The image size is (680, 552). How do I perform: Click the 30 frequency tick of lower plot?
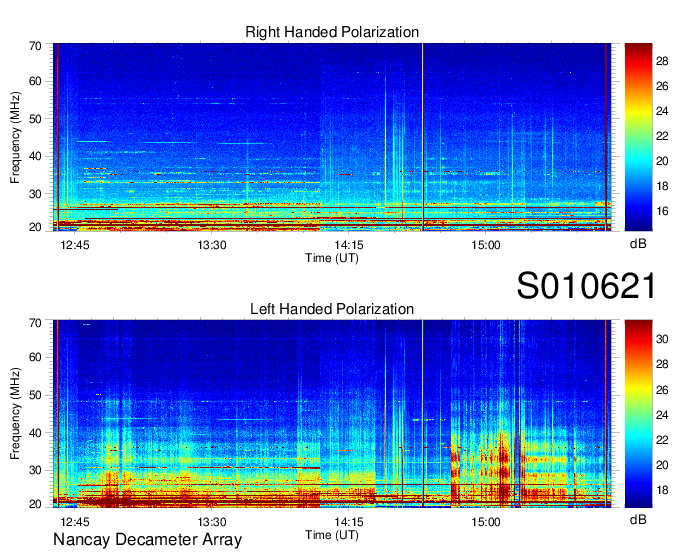click(35, 470)
